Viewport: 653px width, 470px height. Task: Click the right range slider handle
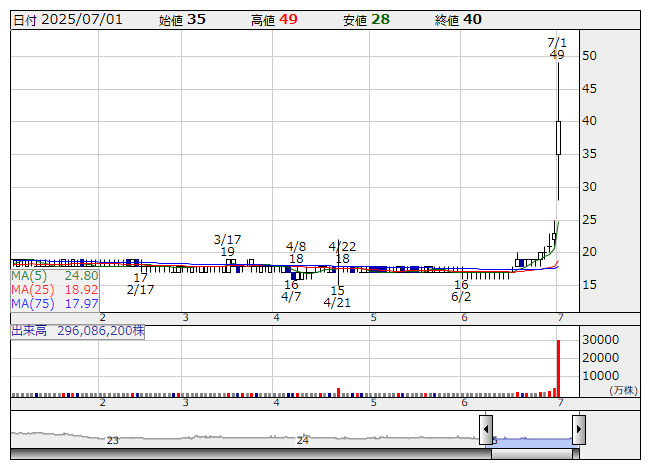(x=578, y=430)
